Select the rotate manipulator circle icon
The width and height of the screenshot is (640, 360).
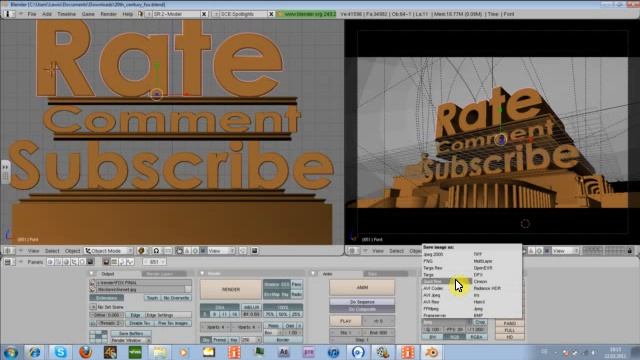coord(195,251)
